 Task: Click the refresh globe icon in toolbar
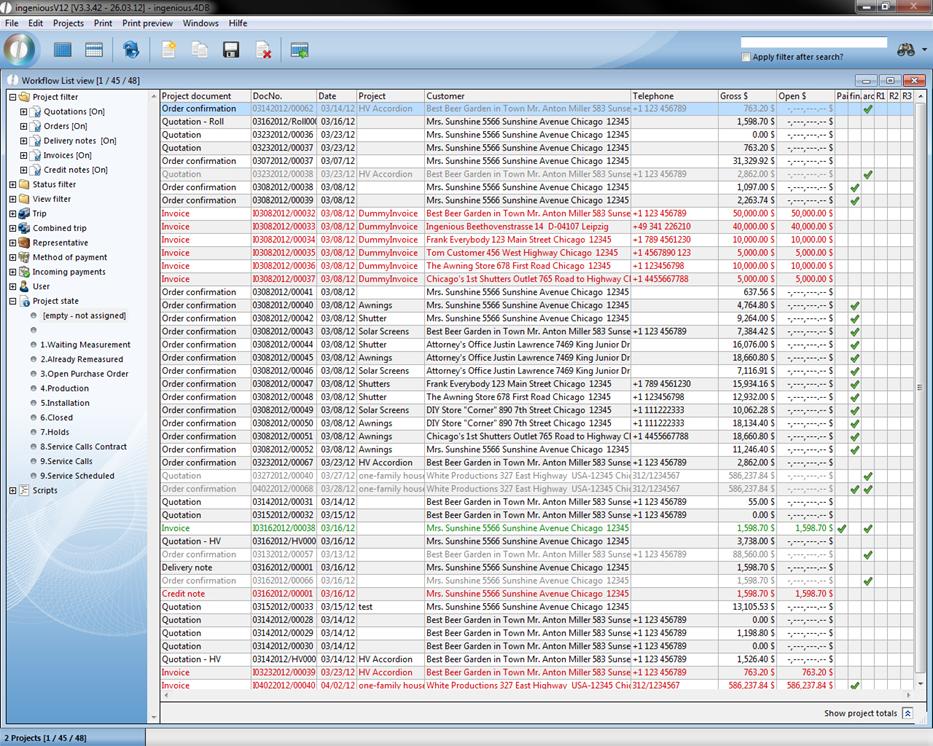(x=131, y=49)
